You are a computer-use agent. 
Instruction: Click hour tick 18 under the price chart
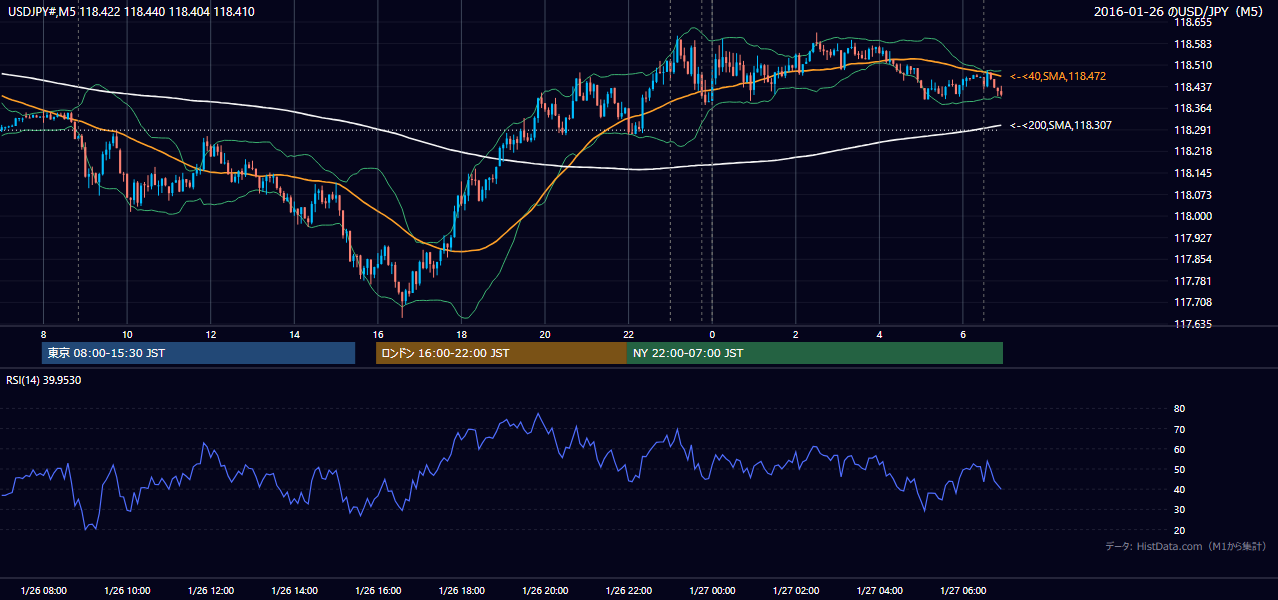[x=461, y=334]
